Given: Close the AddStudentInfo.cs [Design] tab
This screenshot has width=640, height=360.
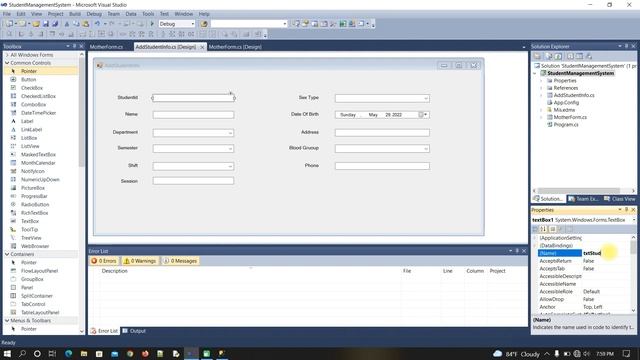Looking at the screenshot, I should point(202,47).
